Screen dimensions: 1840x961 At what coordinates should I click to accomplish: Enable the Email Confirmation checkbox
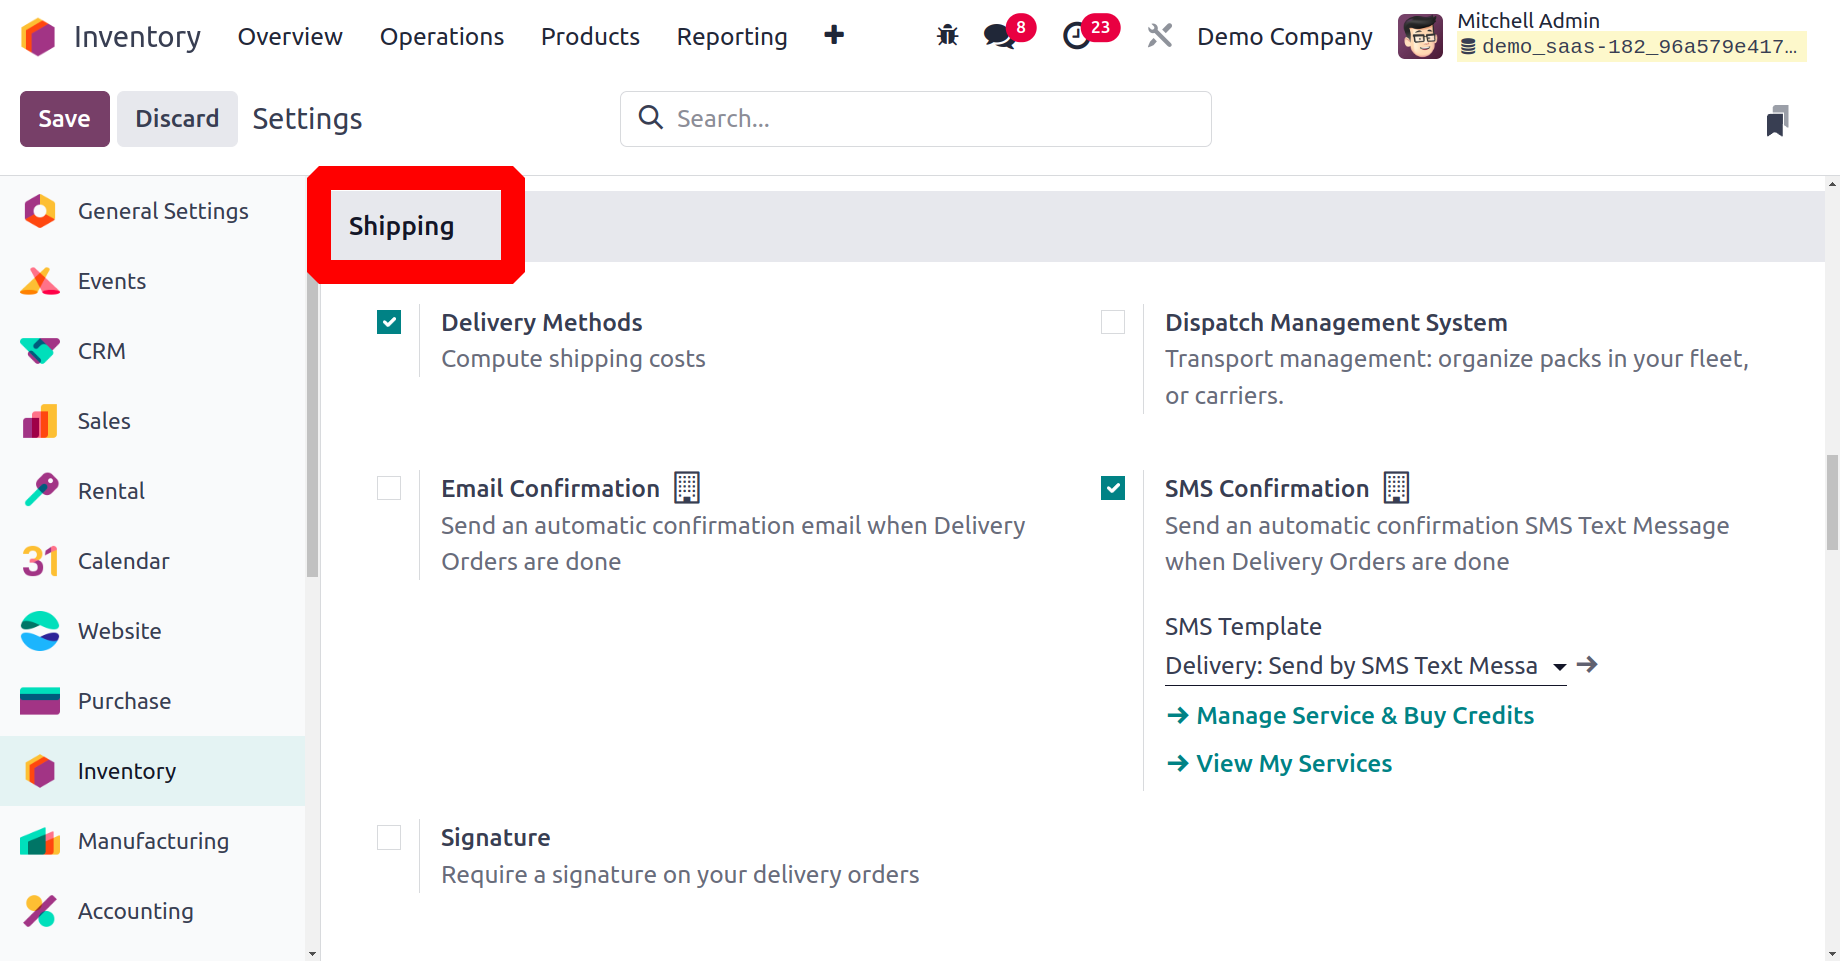389,488
